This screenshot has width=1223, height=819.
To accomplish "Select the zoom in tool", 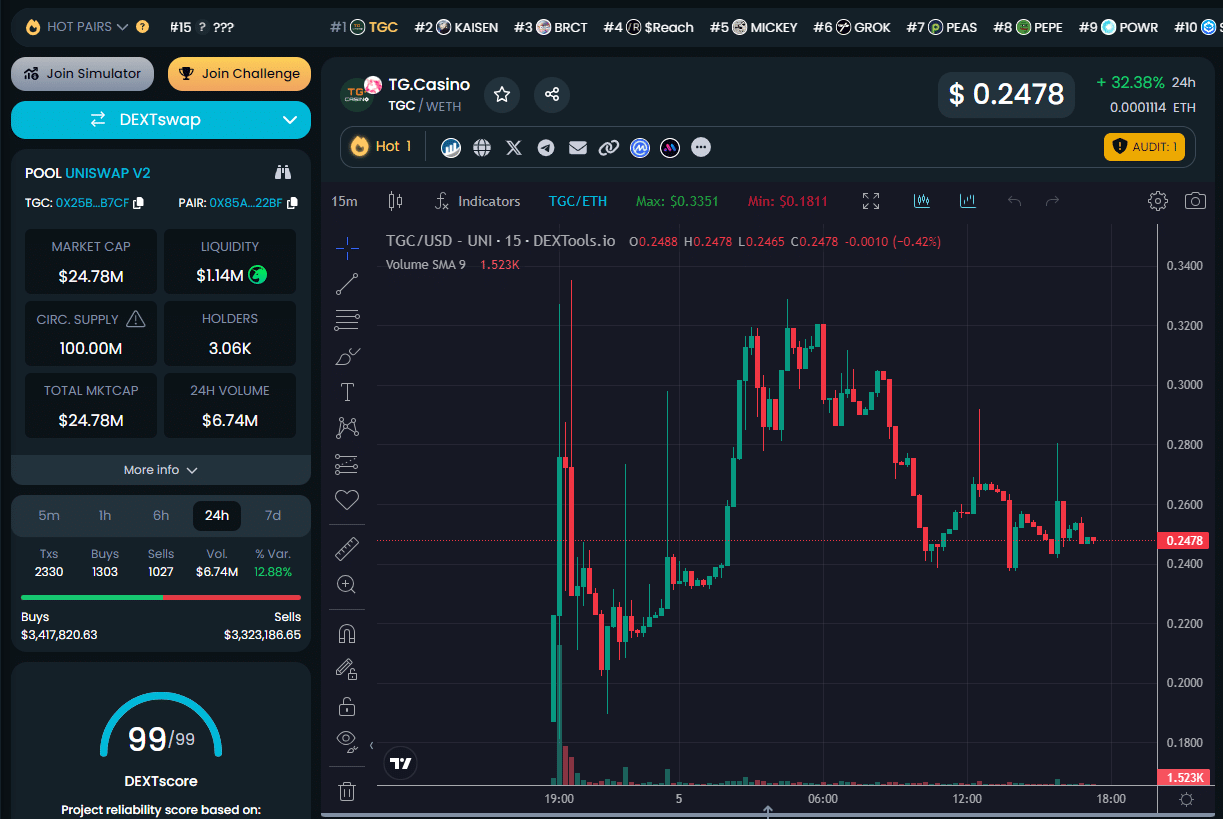I will point(347,584).
